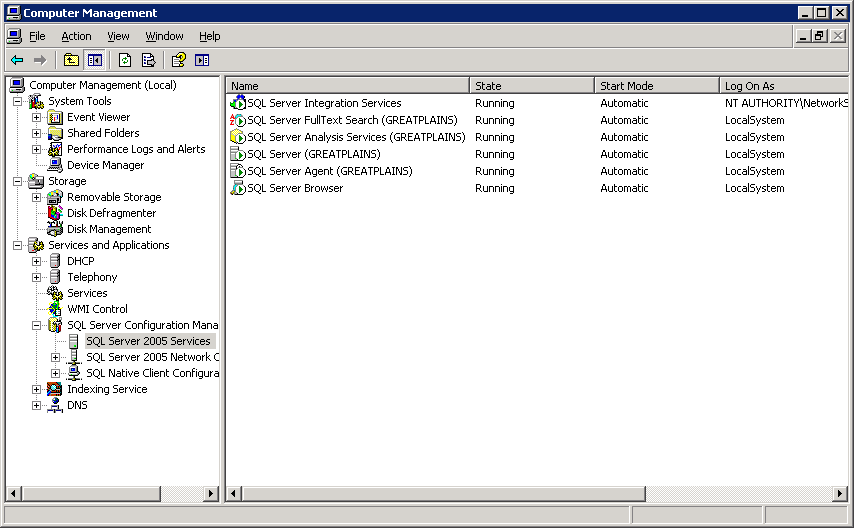854x528 pixels.
Task: Restore the inner MMC child window
Action: (x=820, y=36)
